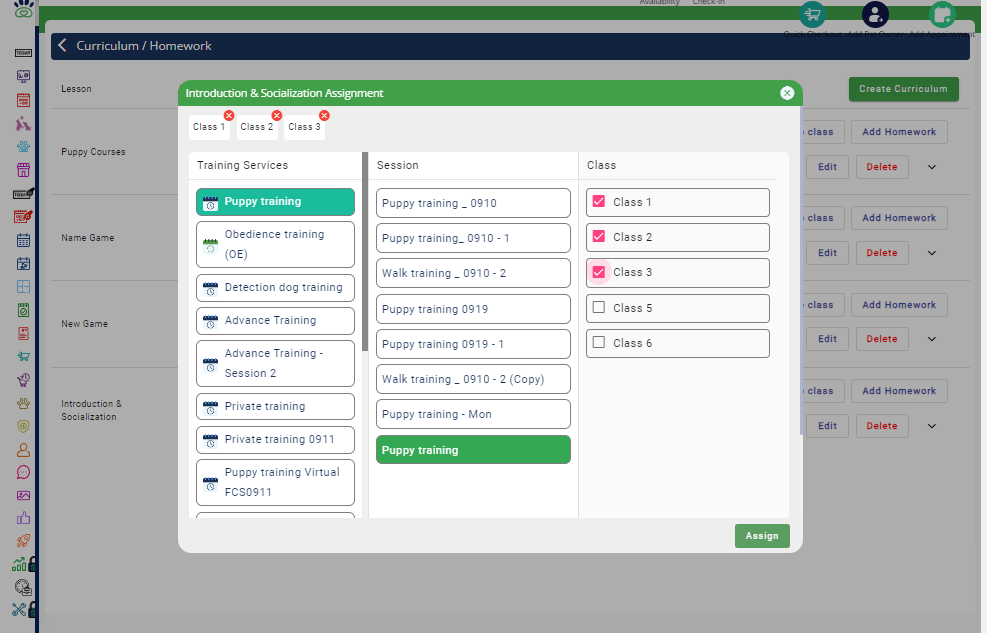The height and width of the screenshot is (633, 987).
Task: Expand the New Game row chevron
Action: 932,339
